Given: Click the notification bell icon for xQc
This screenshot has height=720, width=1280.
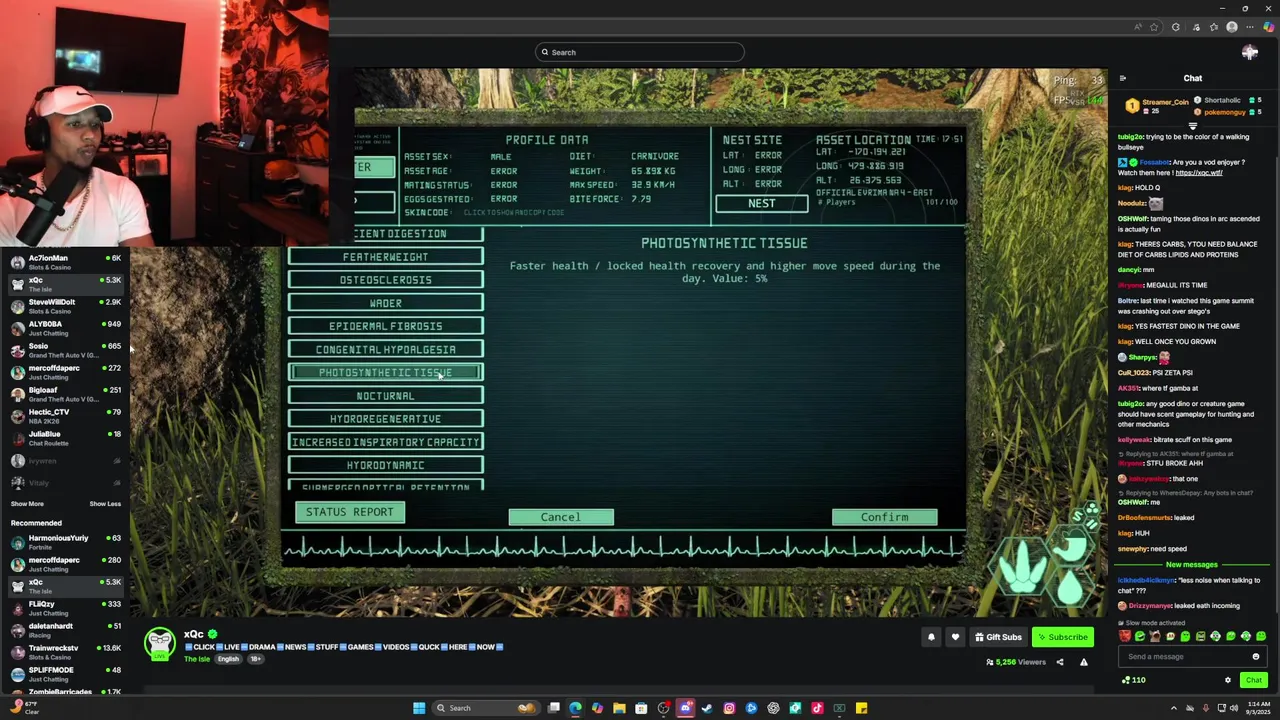Looking at the screenshot, I should tap(931, 637).
